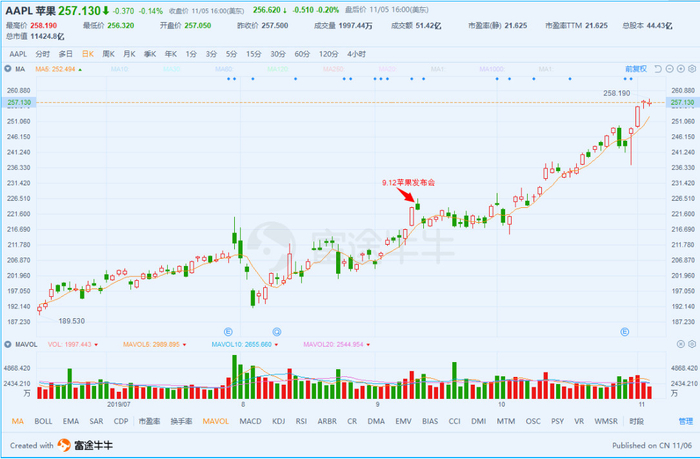The width and height of the screenshot is (700, 459).
Task: Select the 日K daily candlestick tab
Action: click(88, 54)
